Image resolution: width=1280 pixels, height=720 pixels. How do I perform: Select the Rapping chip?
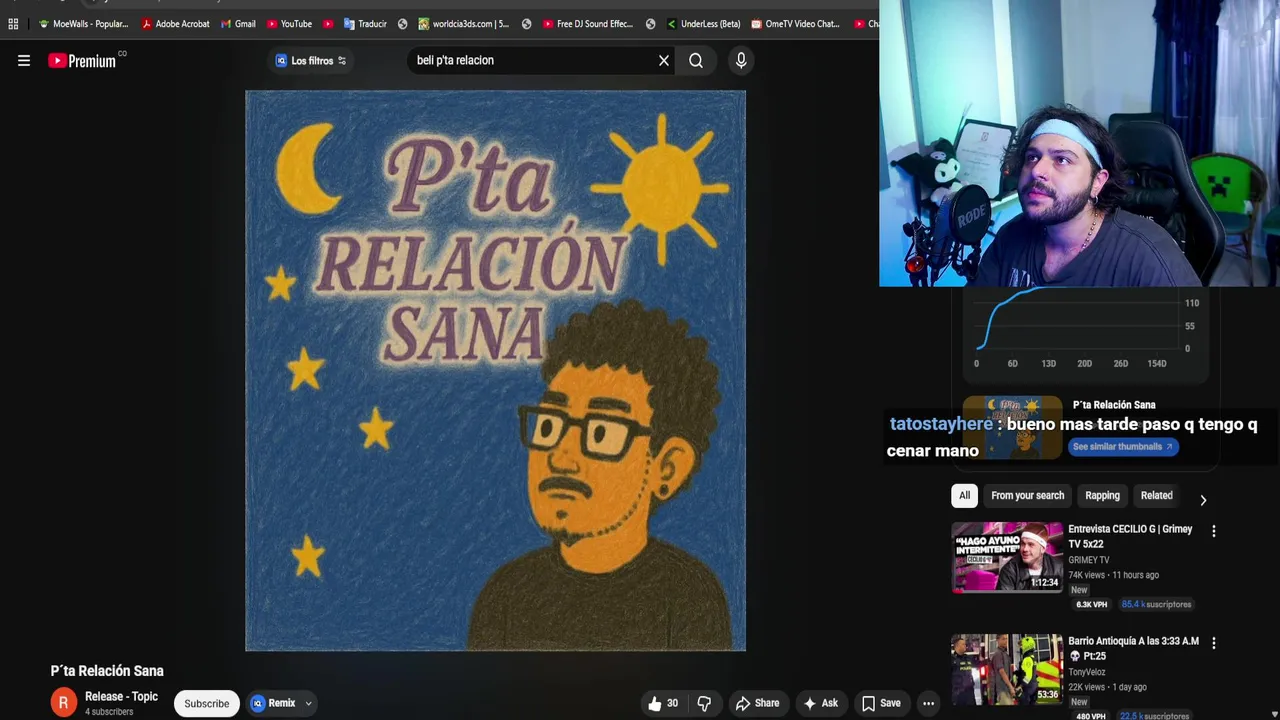(1102, 496)
